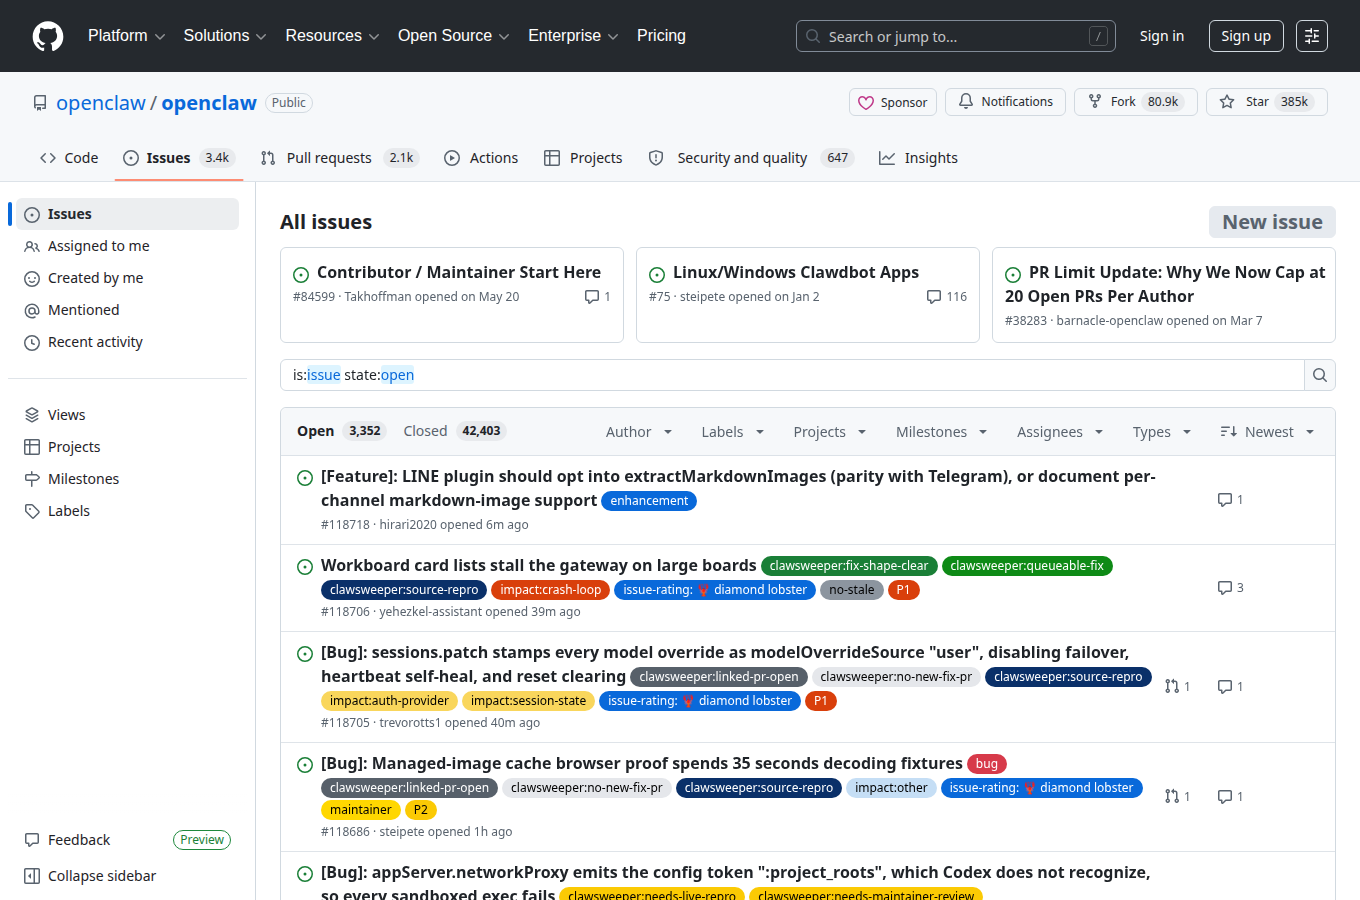1360x900 pixels.
Task: Open the Insights tab
Action: point(918,158)
